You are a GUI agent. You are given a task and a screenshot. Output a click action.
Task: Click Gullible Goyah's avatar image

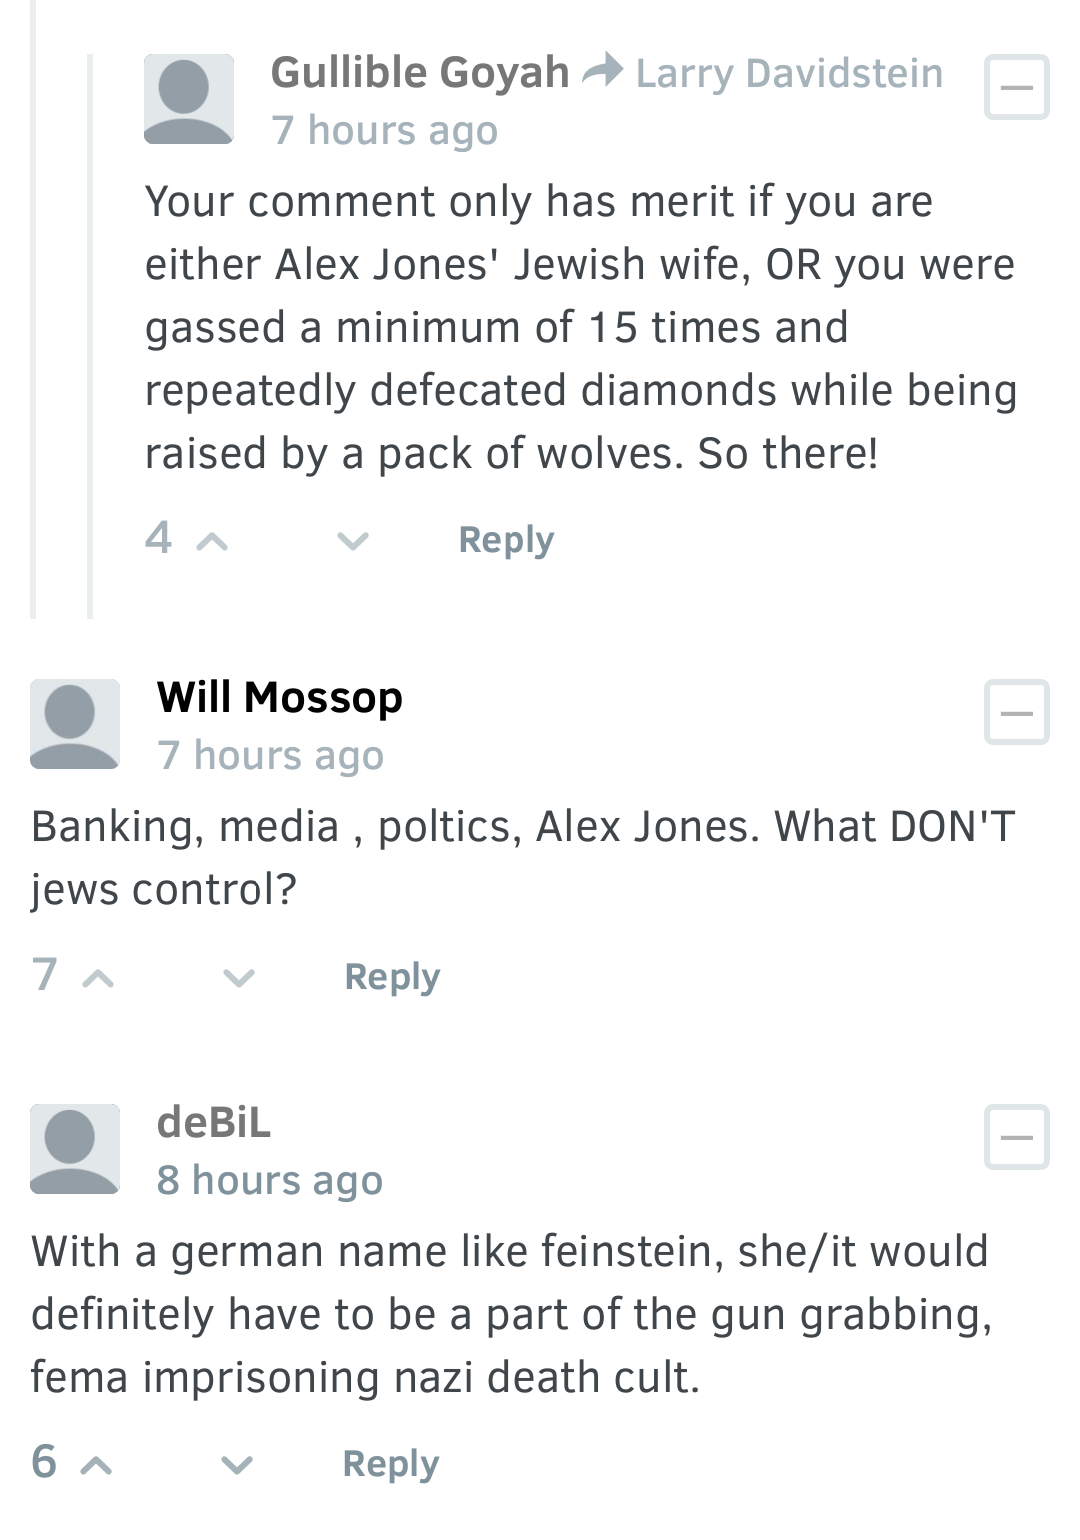coord(189,99)
